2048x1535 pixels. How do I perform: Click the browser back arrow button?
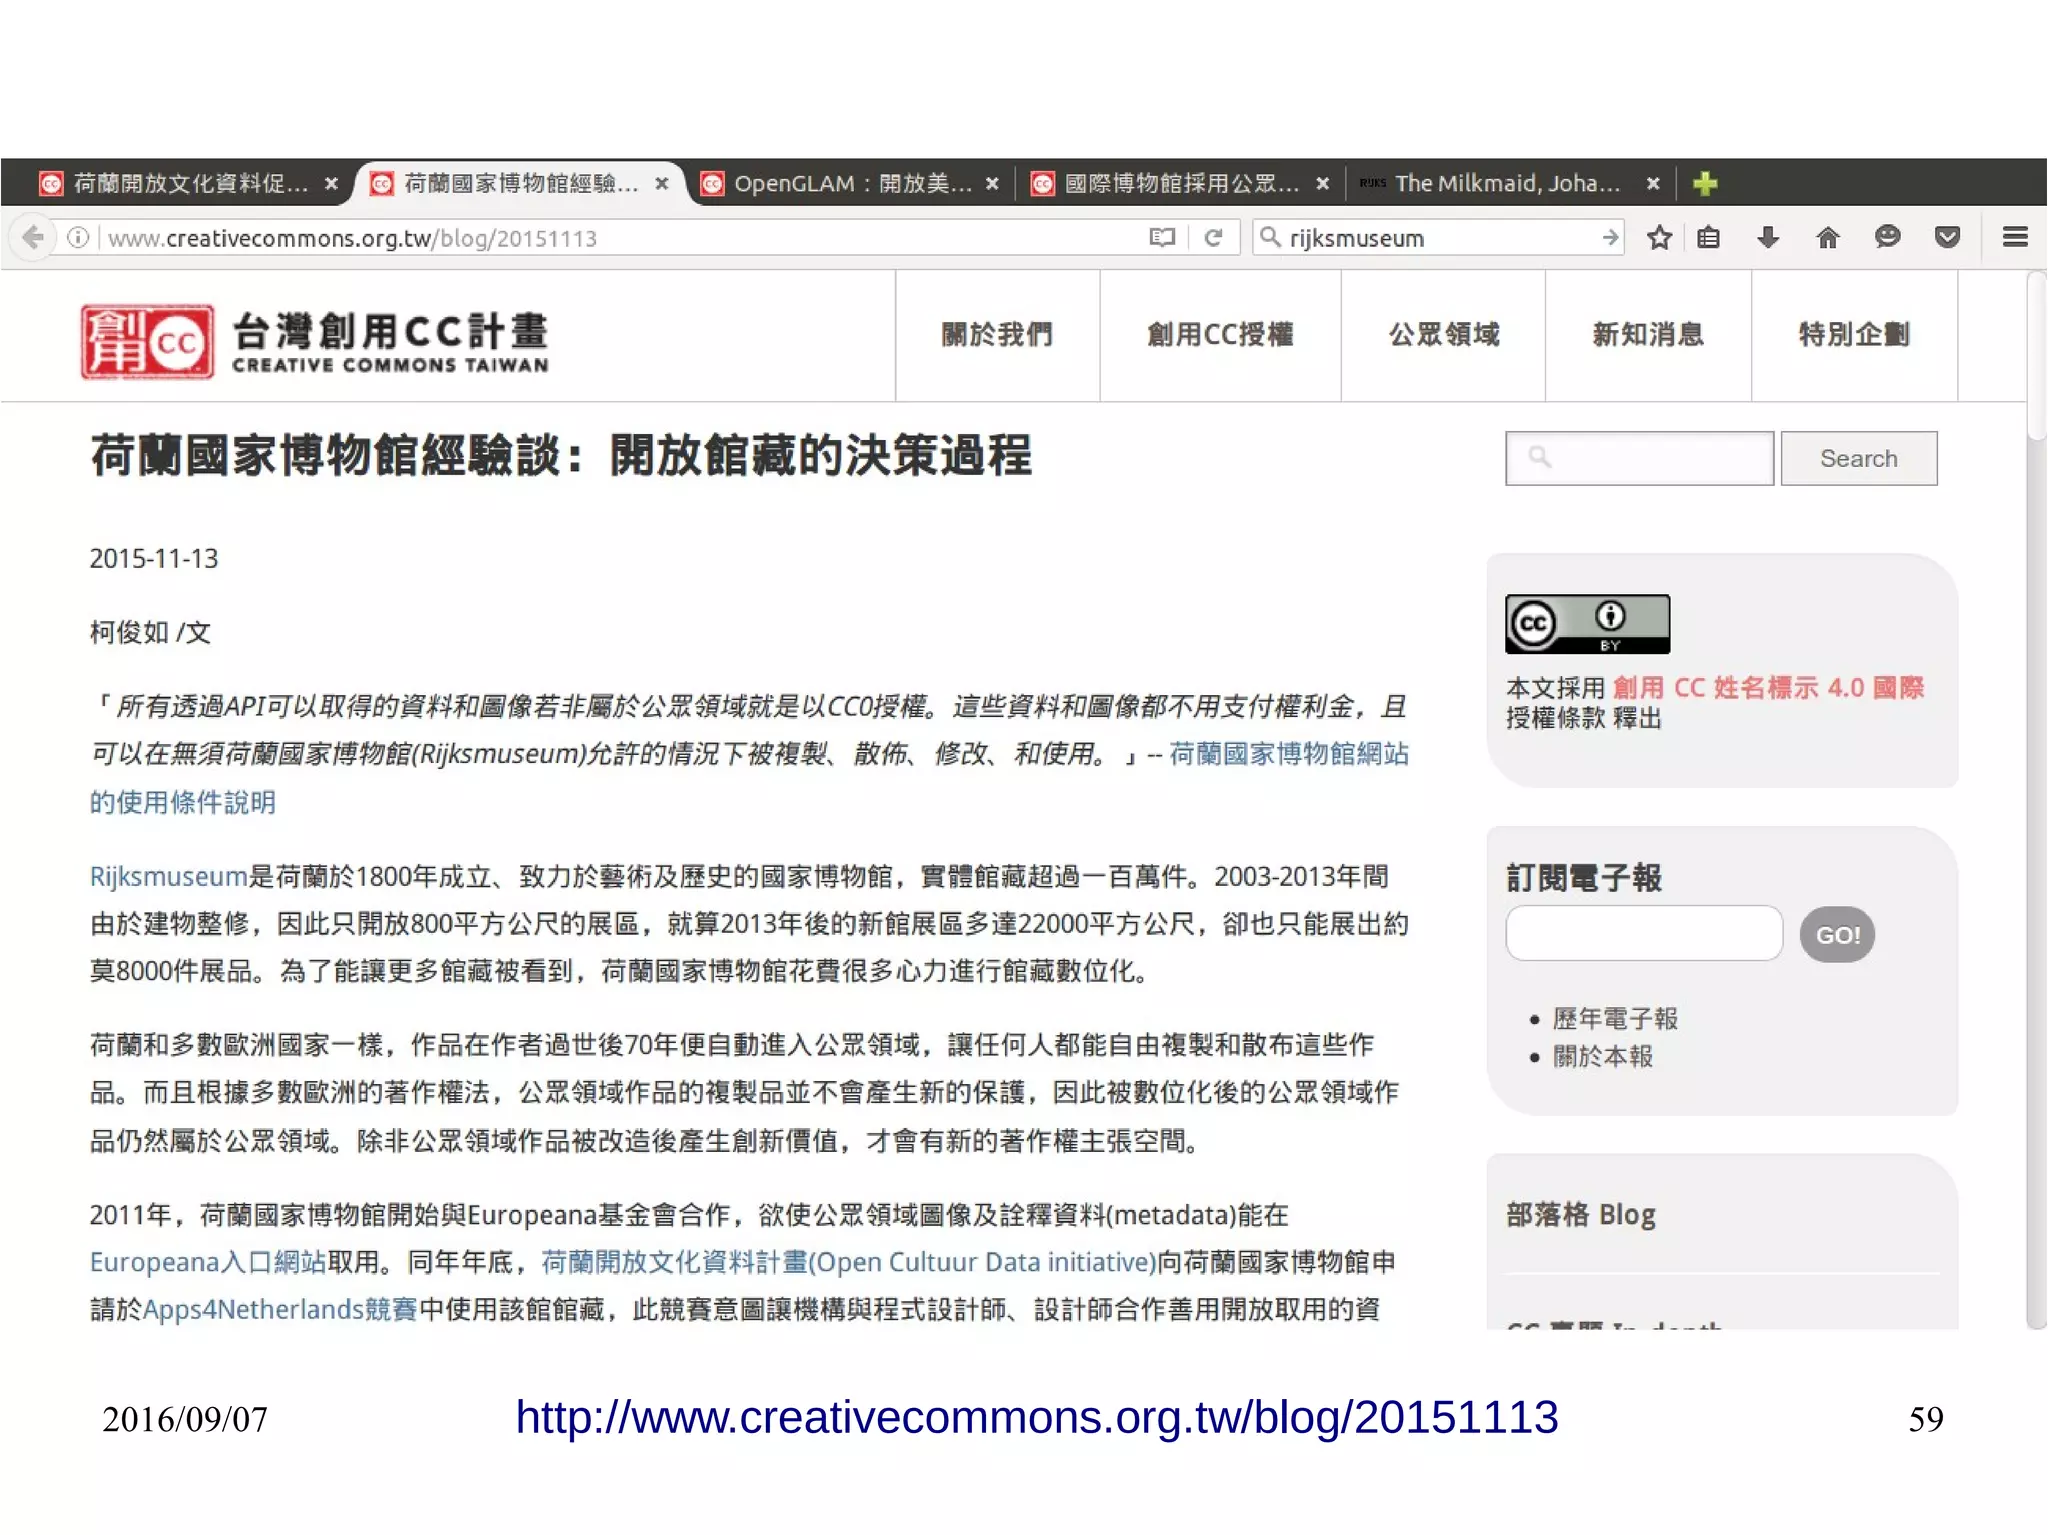coord(33,238)
